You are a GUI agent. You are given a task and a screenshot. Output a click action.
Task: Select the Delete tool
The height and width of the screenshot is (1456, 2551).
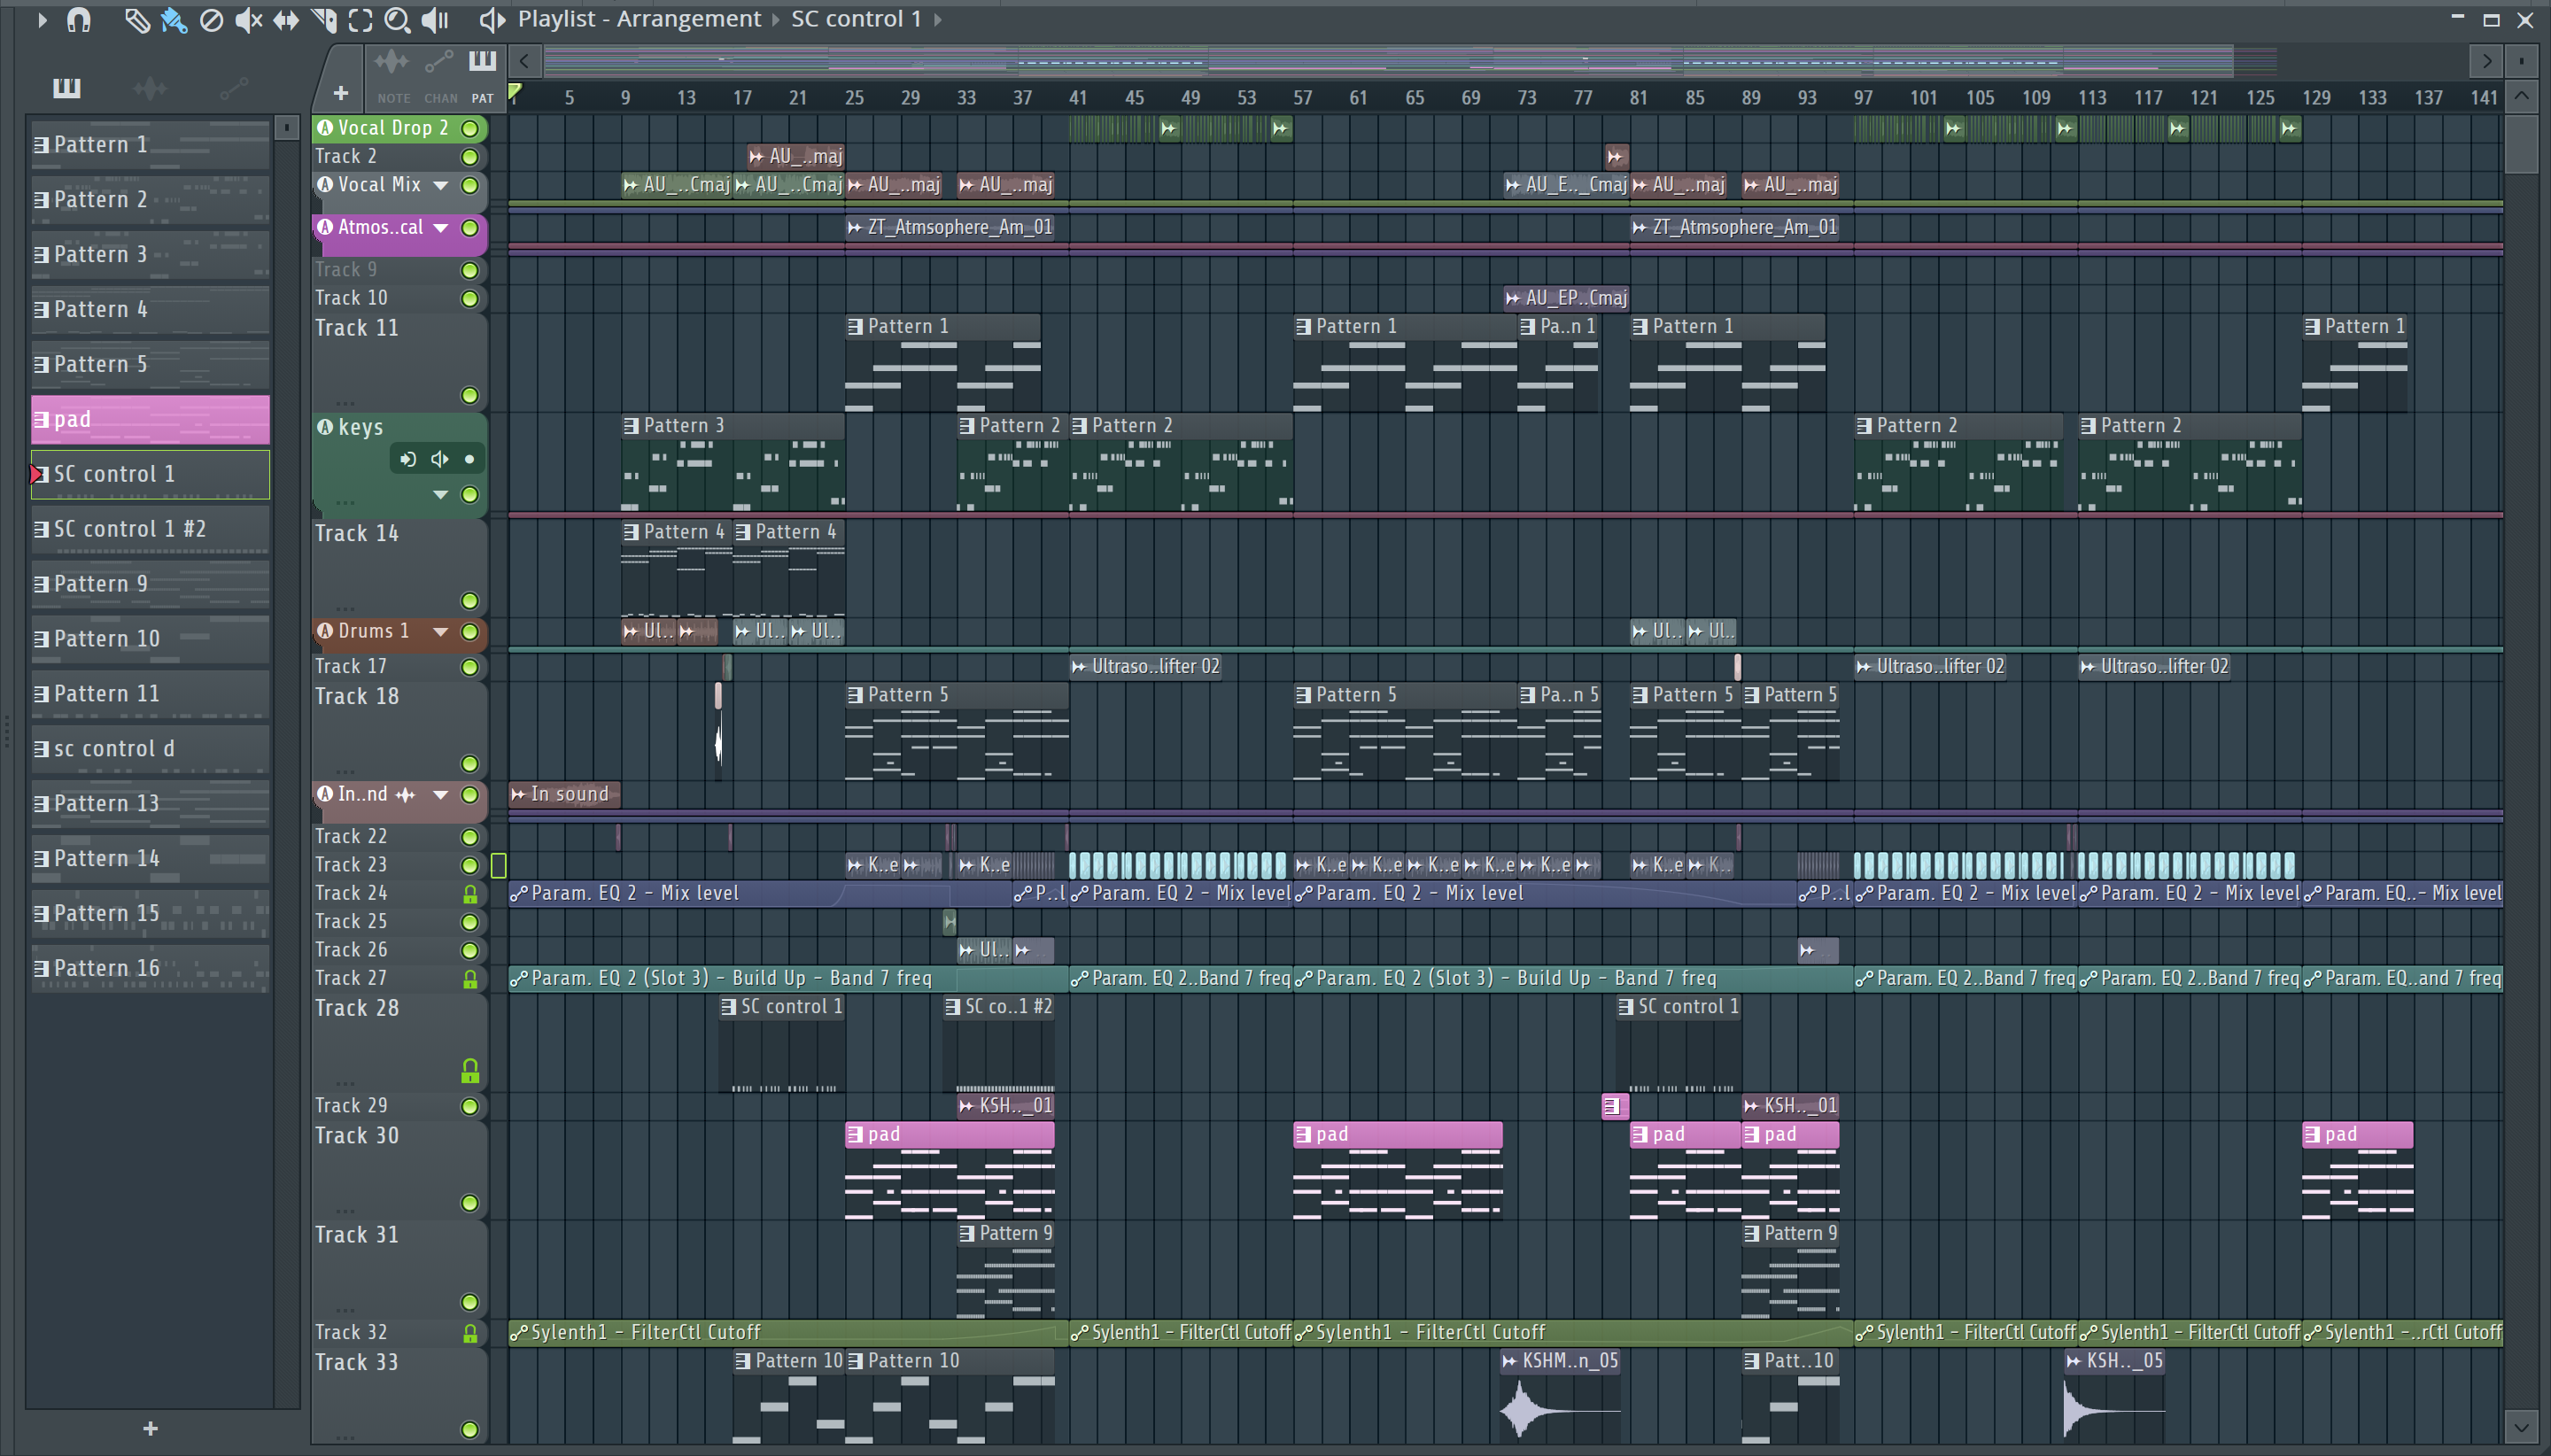(x=211, y=19)
